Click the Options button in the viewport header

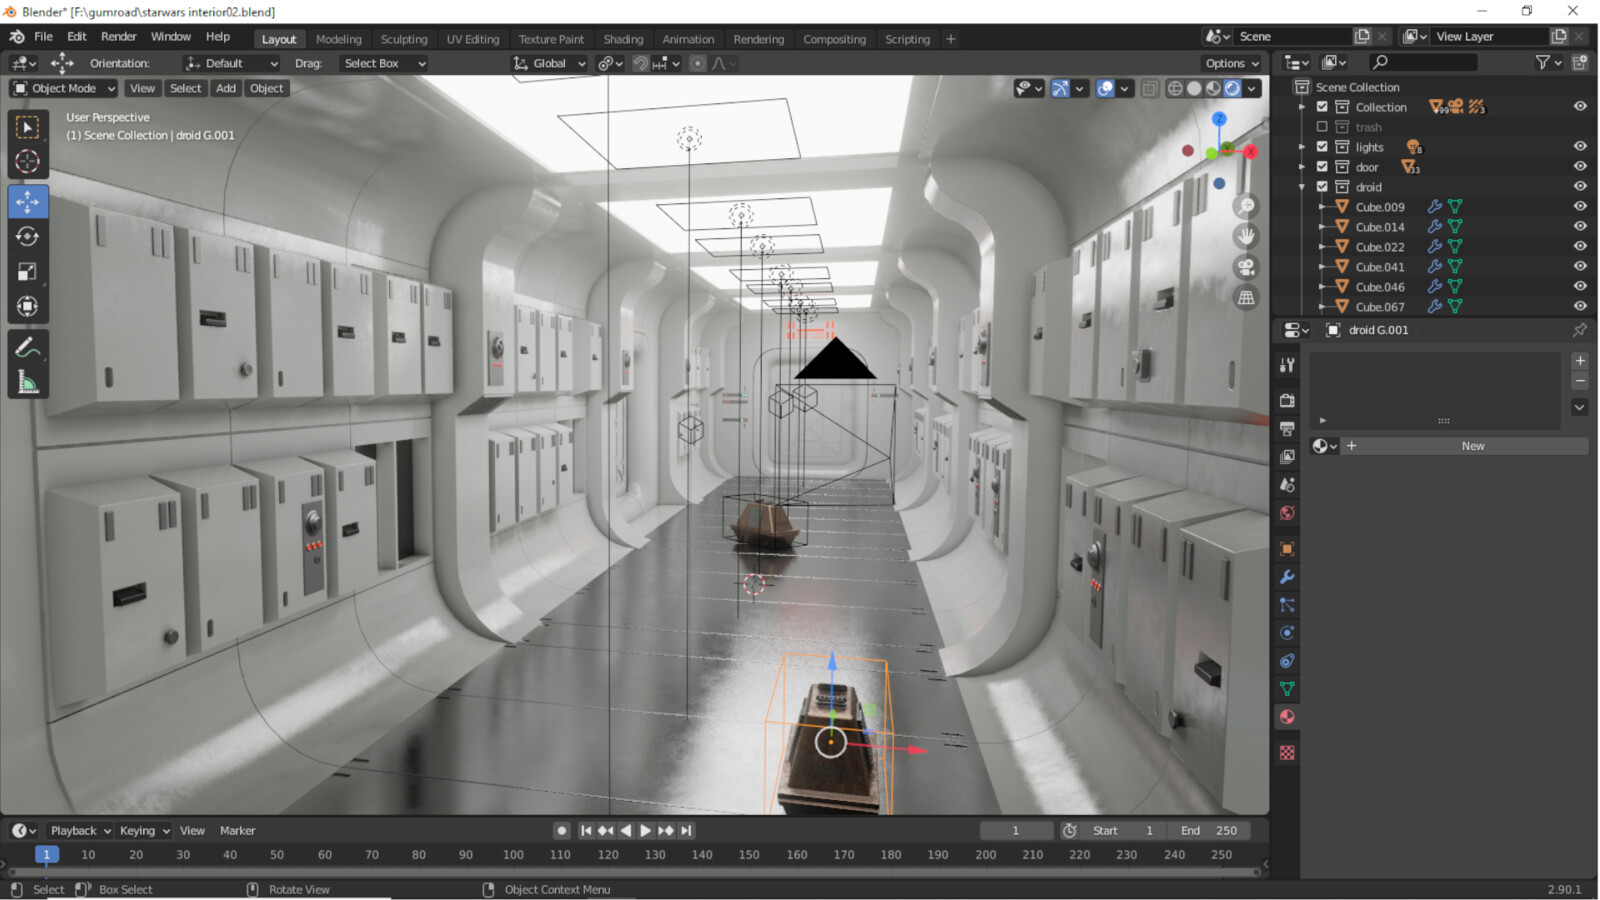tap(1231, 63)
